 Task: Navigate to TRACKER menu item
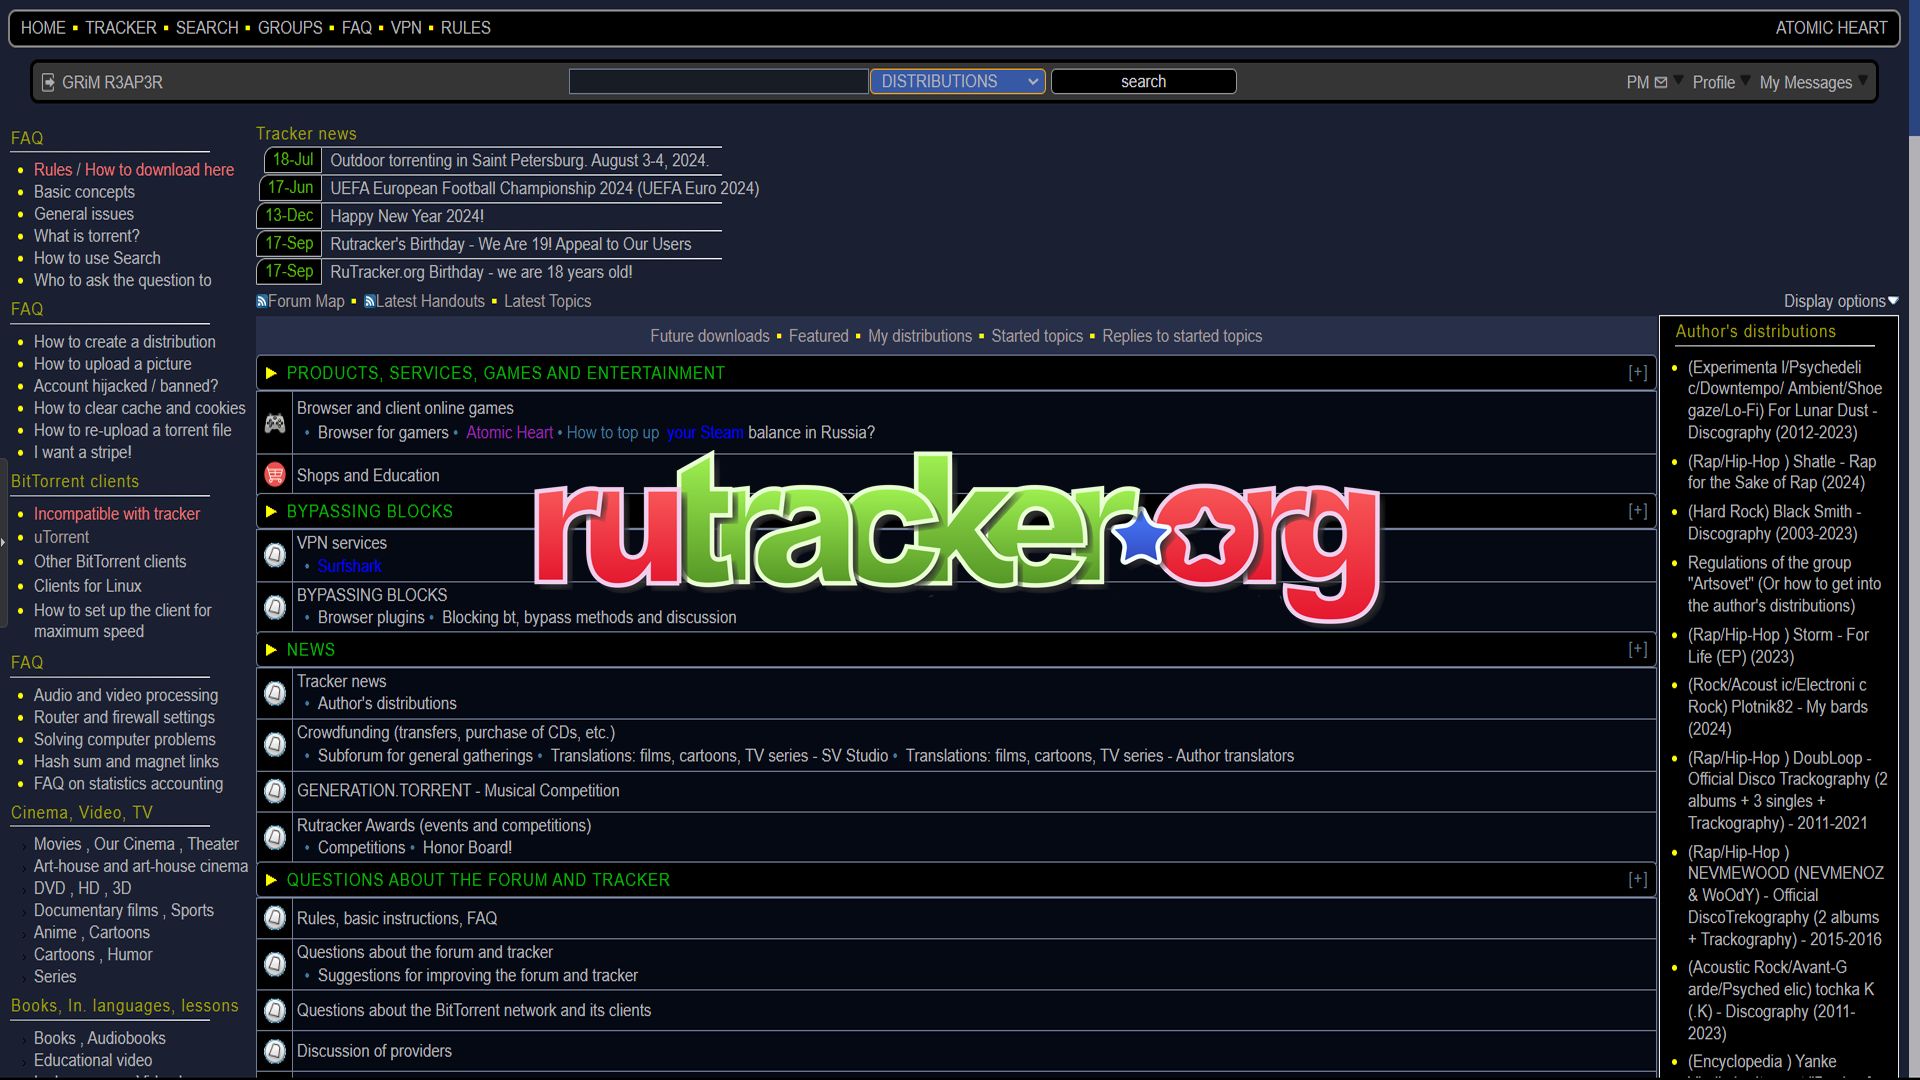119,26
